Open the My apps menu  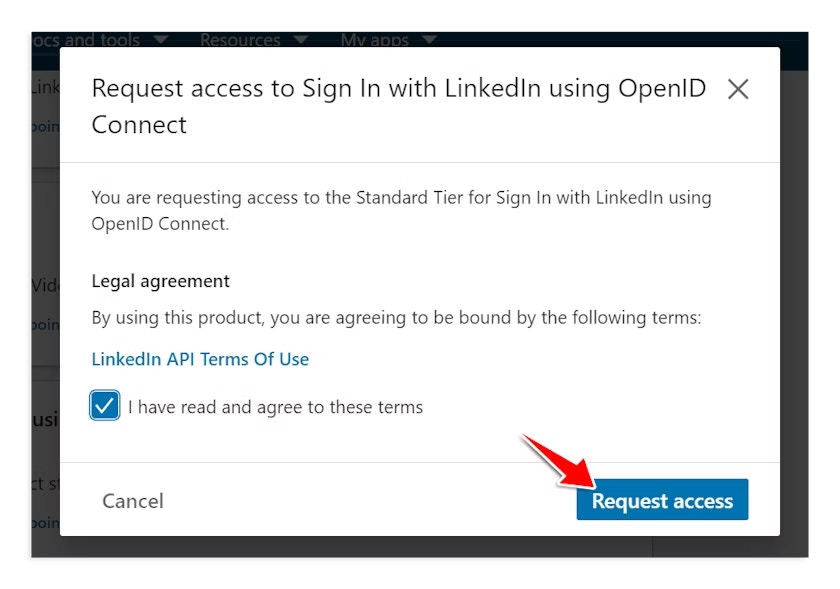tap(373, 39)
